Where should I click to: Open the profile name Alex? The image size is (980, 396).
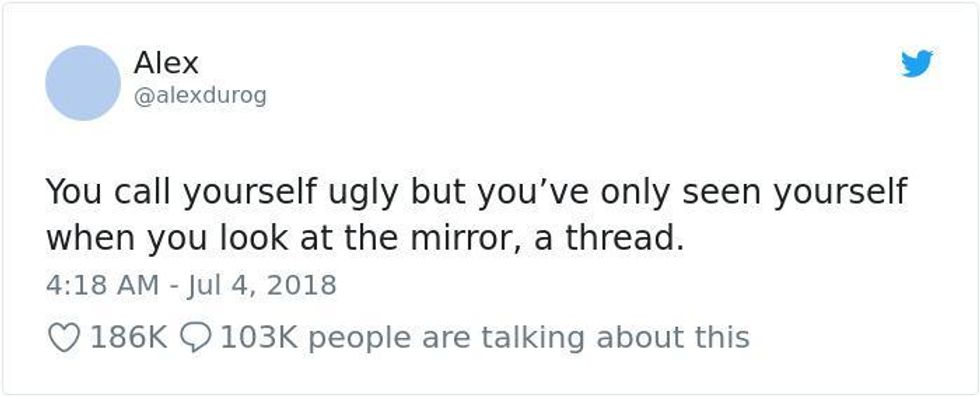point(166,63)
